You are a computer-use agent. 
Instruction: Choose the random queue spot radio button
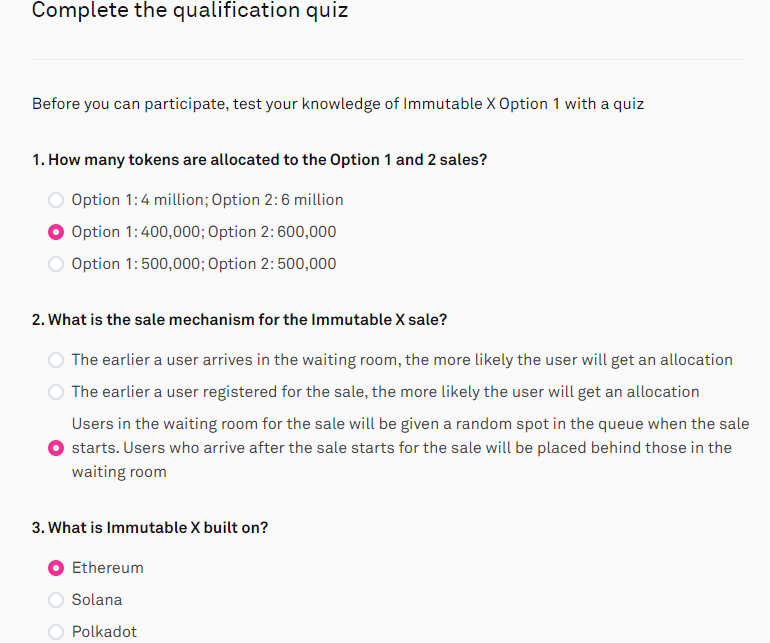[56, 448]
